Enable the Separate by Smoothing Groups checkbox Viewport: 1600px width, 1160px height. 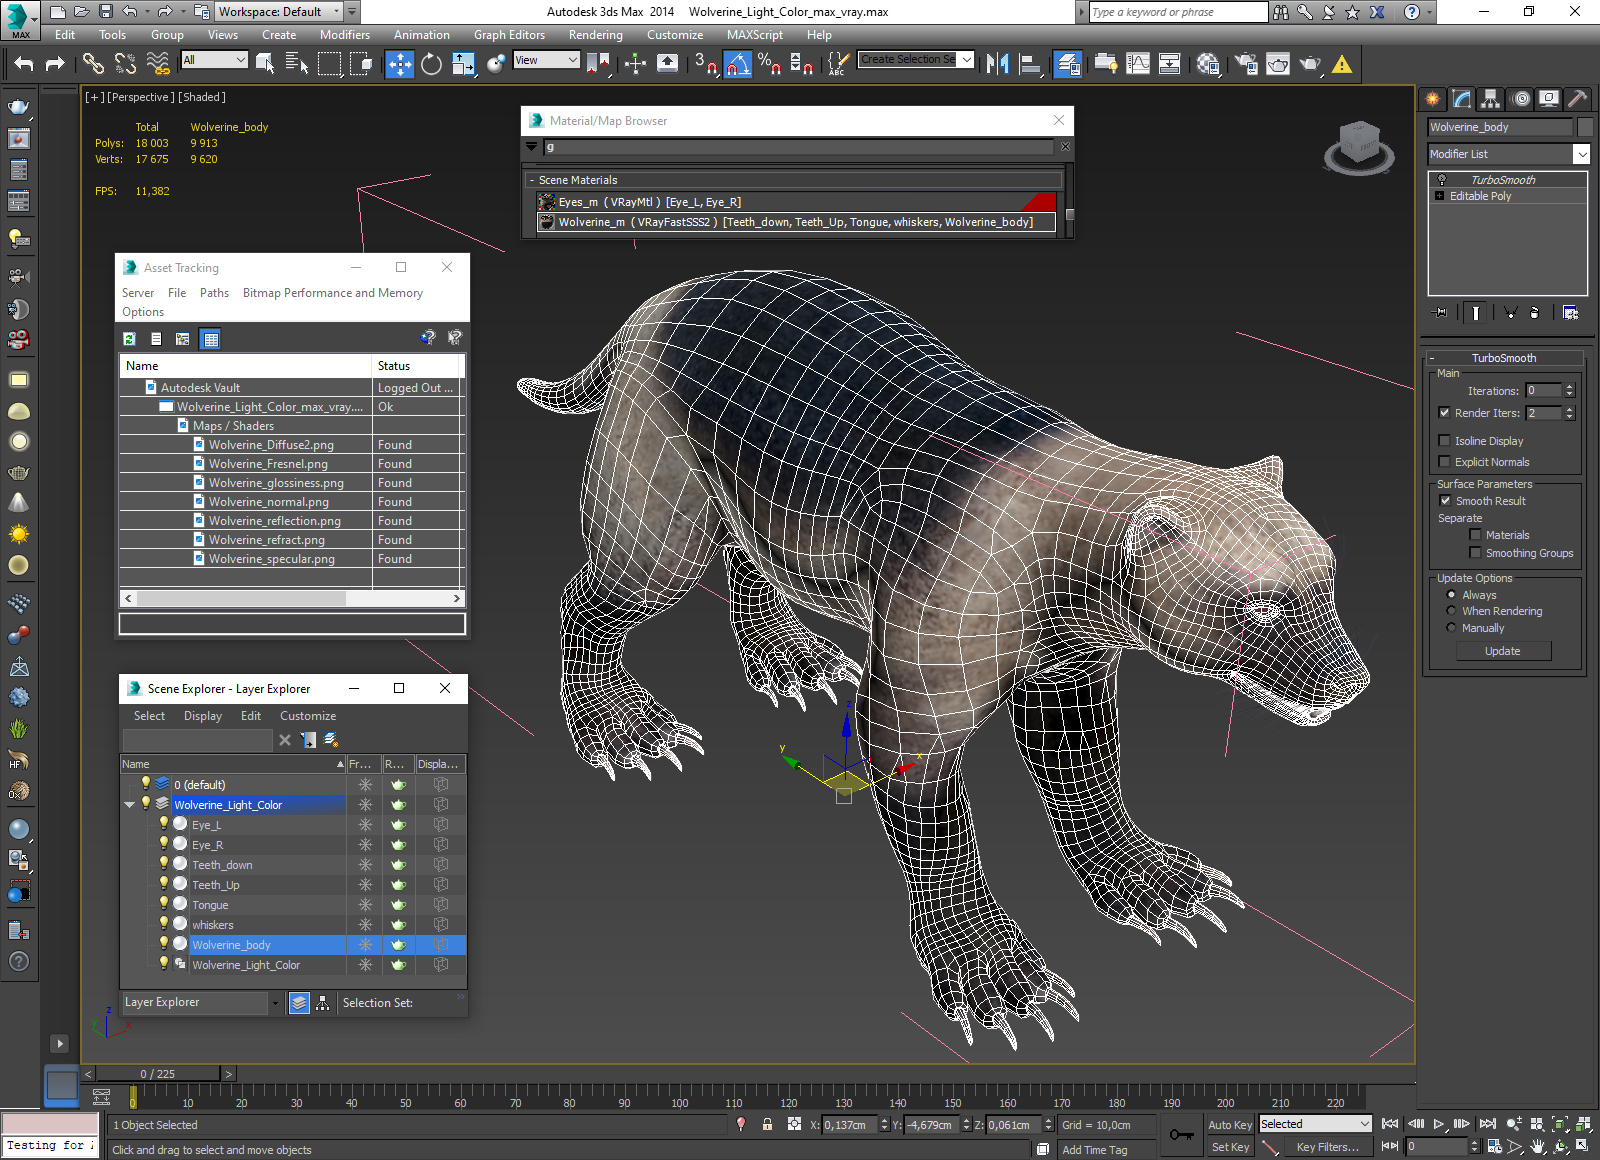[x=1475, y=553]
